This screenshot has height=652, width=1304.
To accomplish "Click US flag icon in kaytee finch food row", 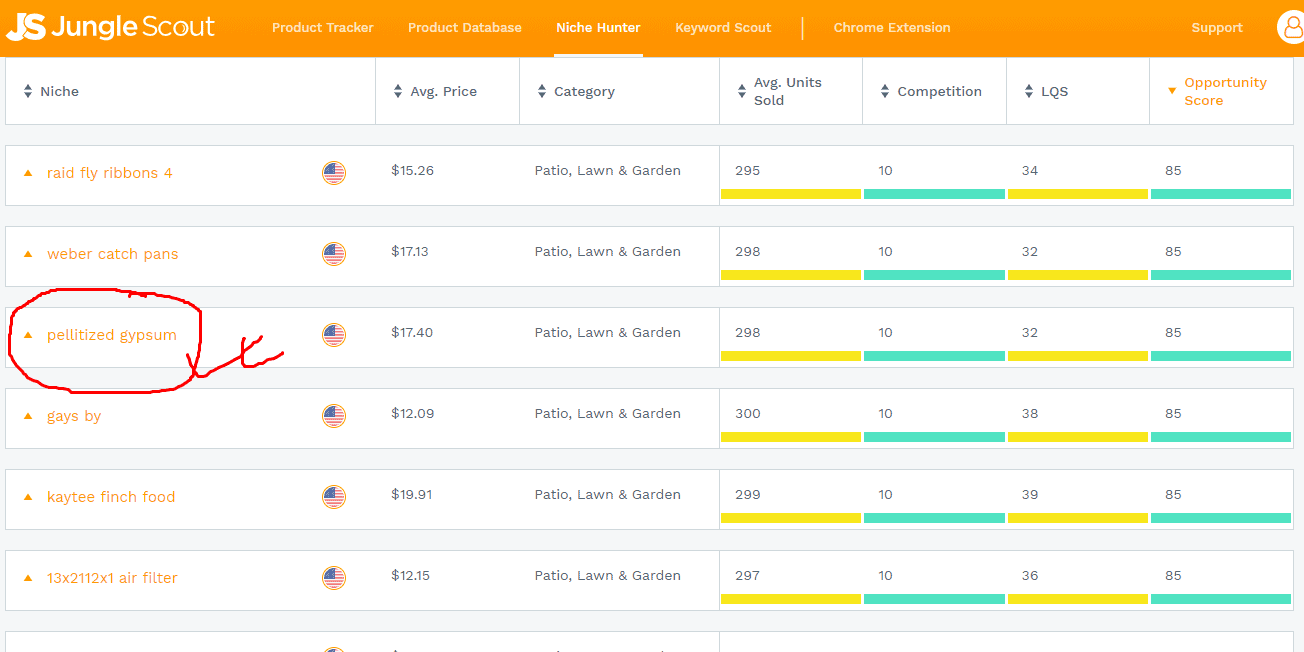I will point(334,497).
